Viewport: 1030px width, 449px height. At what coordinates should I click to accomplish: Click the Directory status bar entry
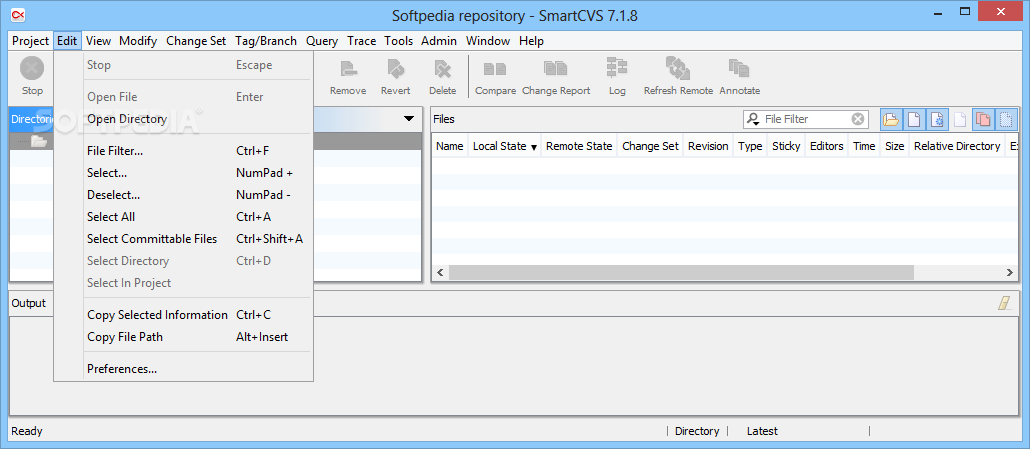coord(697,431)
